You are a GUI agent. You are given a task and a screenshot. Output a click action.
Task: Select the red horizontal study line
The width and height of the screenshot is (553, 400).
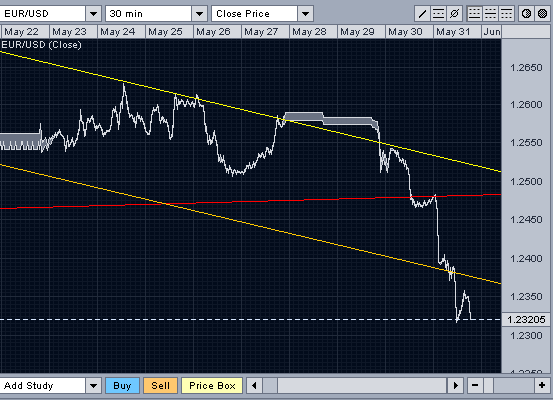click(250, 201)
